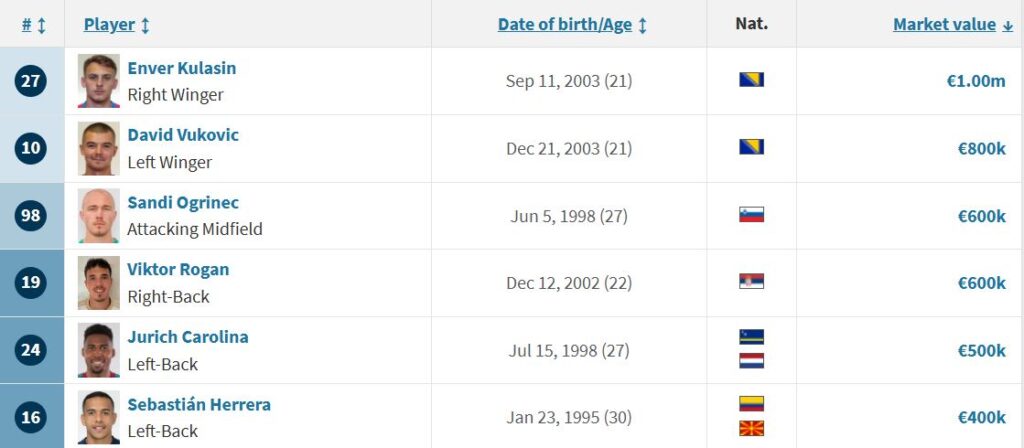Click Slovenia flag next to Sandi Ogrinec
The width and height of the screenshot is (1024, 448).
(x=751, y=214)
